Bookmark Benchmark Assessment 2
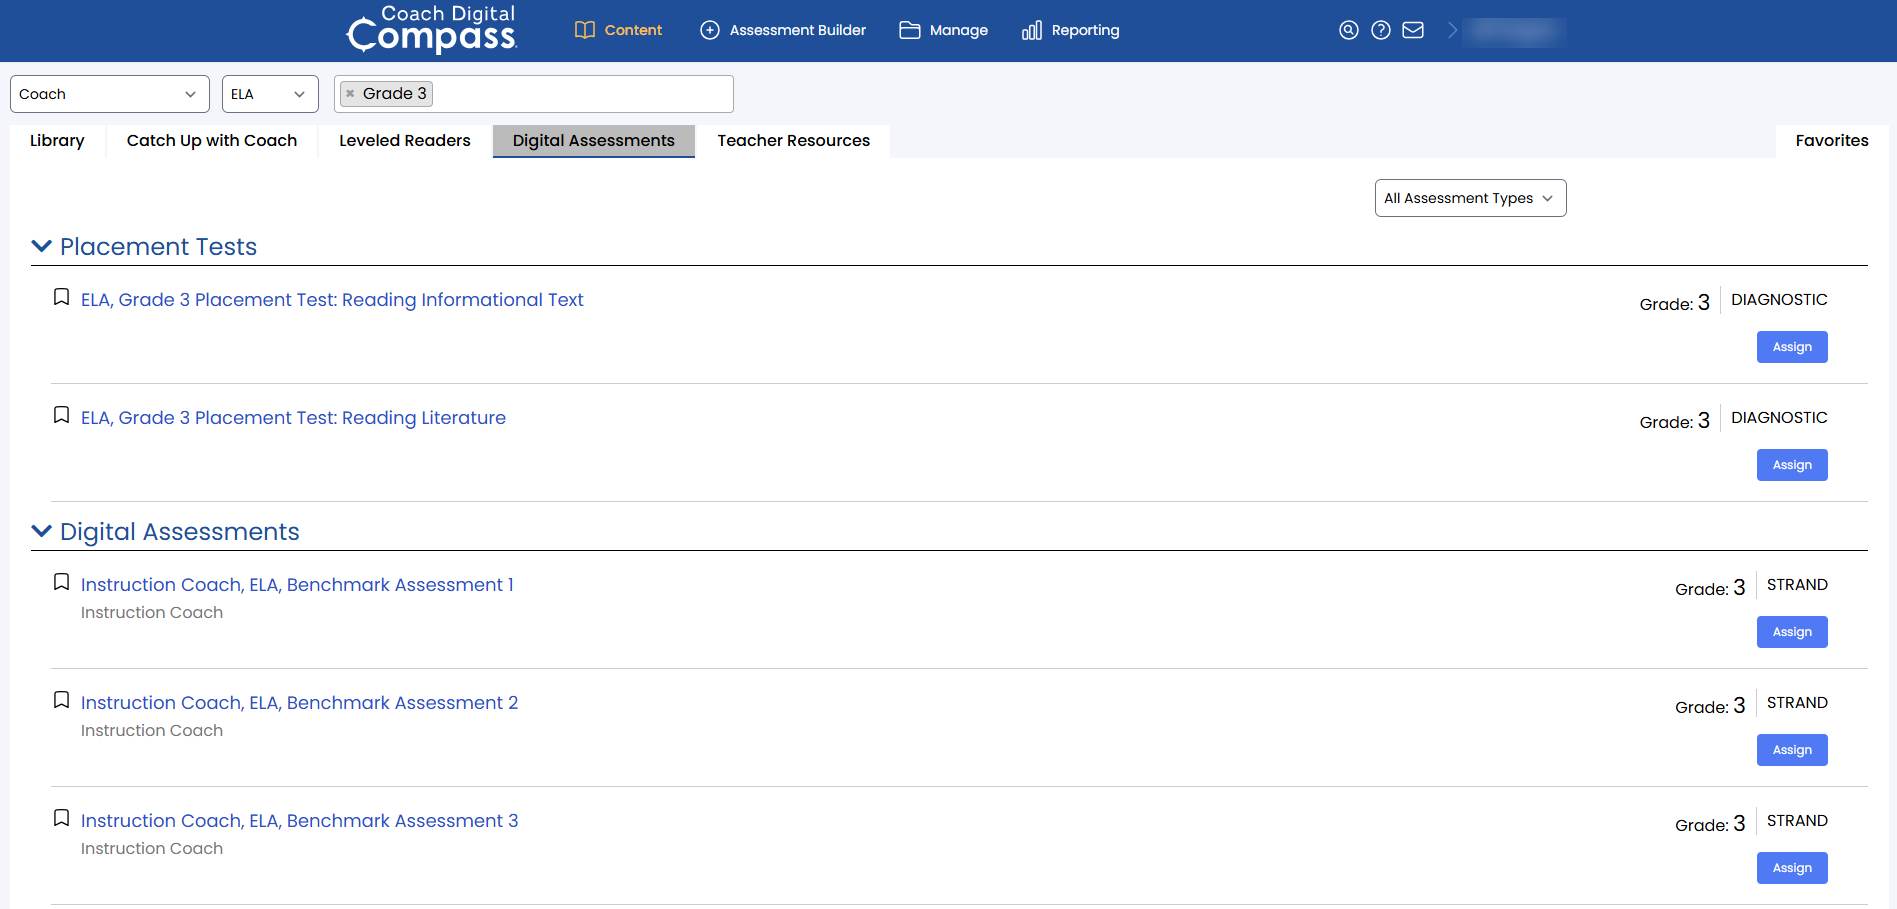Screen dimensions: 1897x909 (61, 700)
